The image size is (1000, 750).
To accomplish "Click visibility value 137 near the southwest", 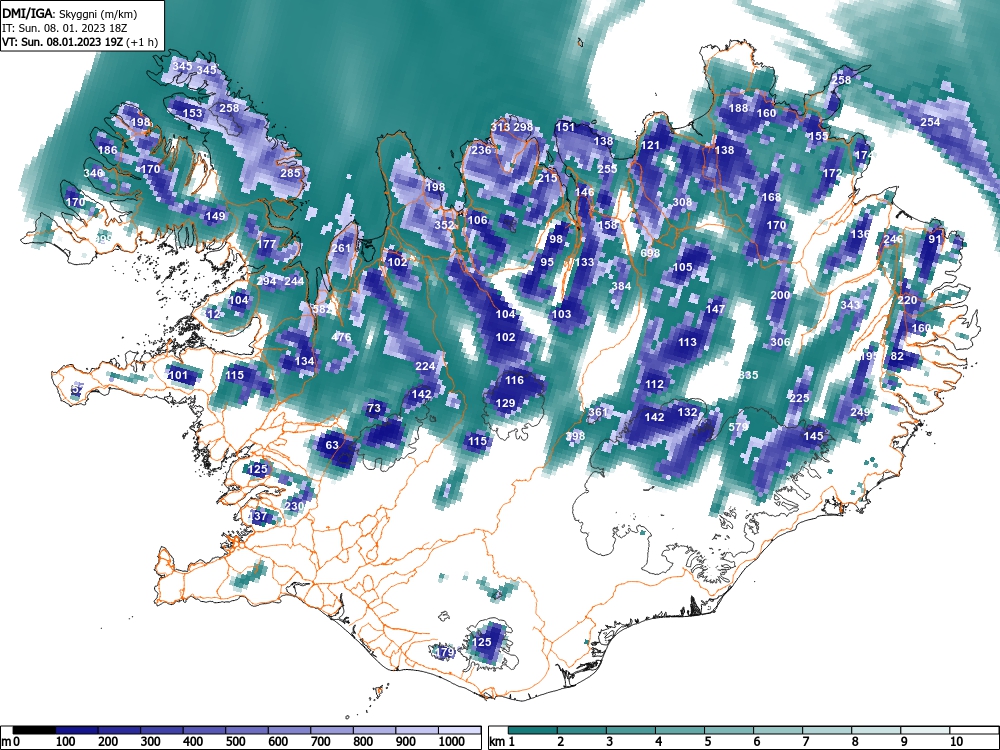I will (258, 516).
